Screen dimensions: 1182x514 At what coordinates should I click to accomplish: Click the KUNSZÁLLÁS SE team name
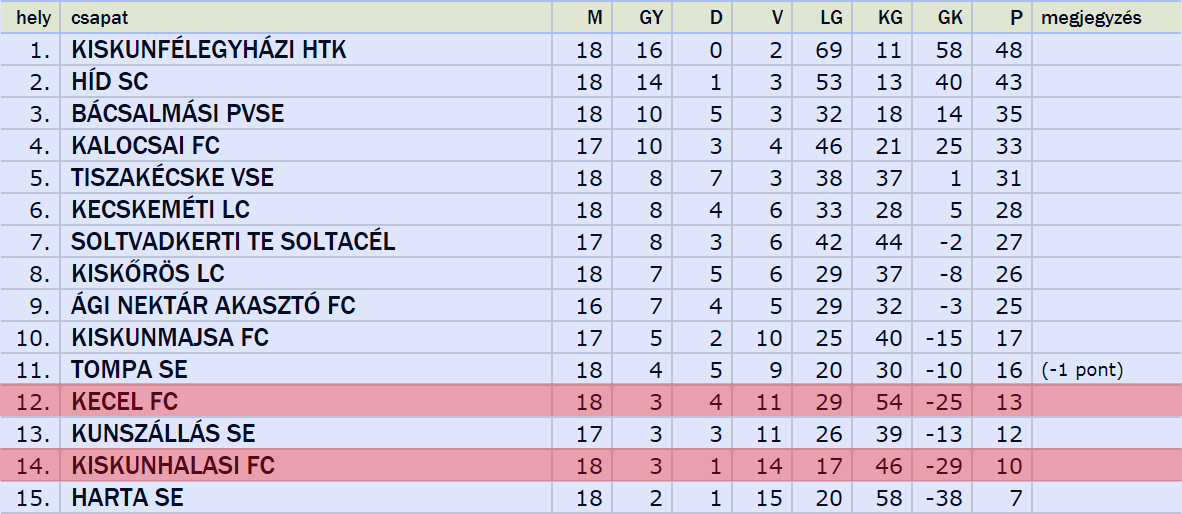[x=164, y=433]
